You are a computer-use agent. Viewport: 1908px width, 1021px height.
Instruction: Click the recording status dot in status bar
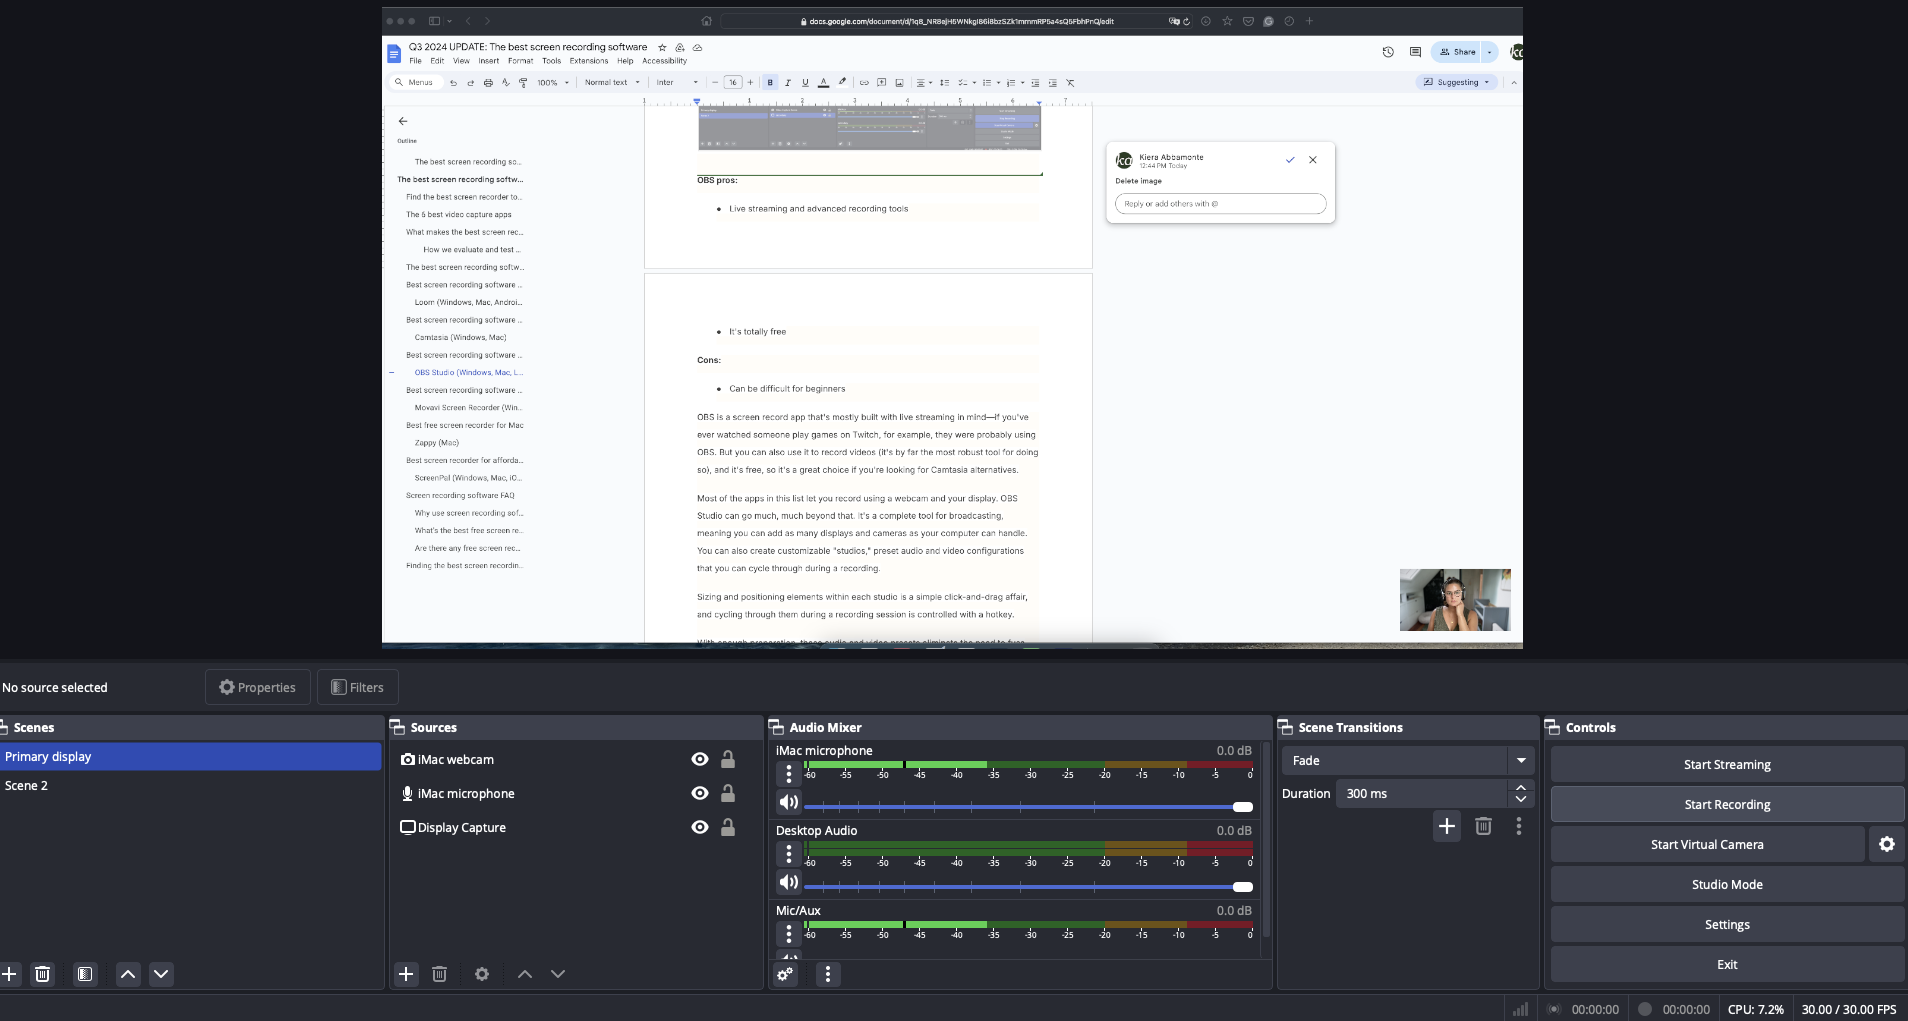(1645, 1009)
